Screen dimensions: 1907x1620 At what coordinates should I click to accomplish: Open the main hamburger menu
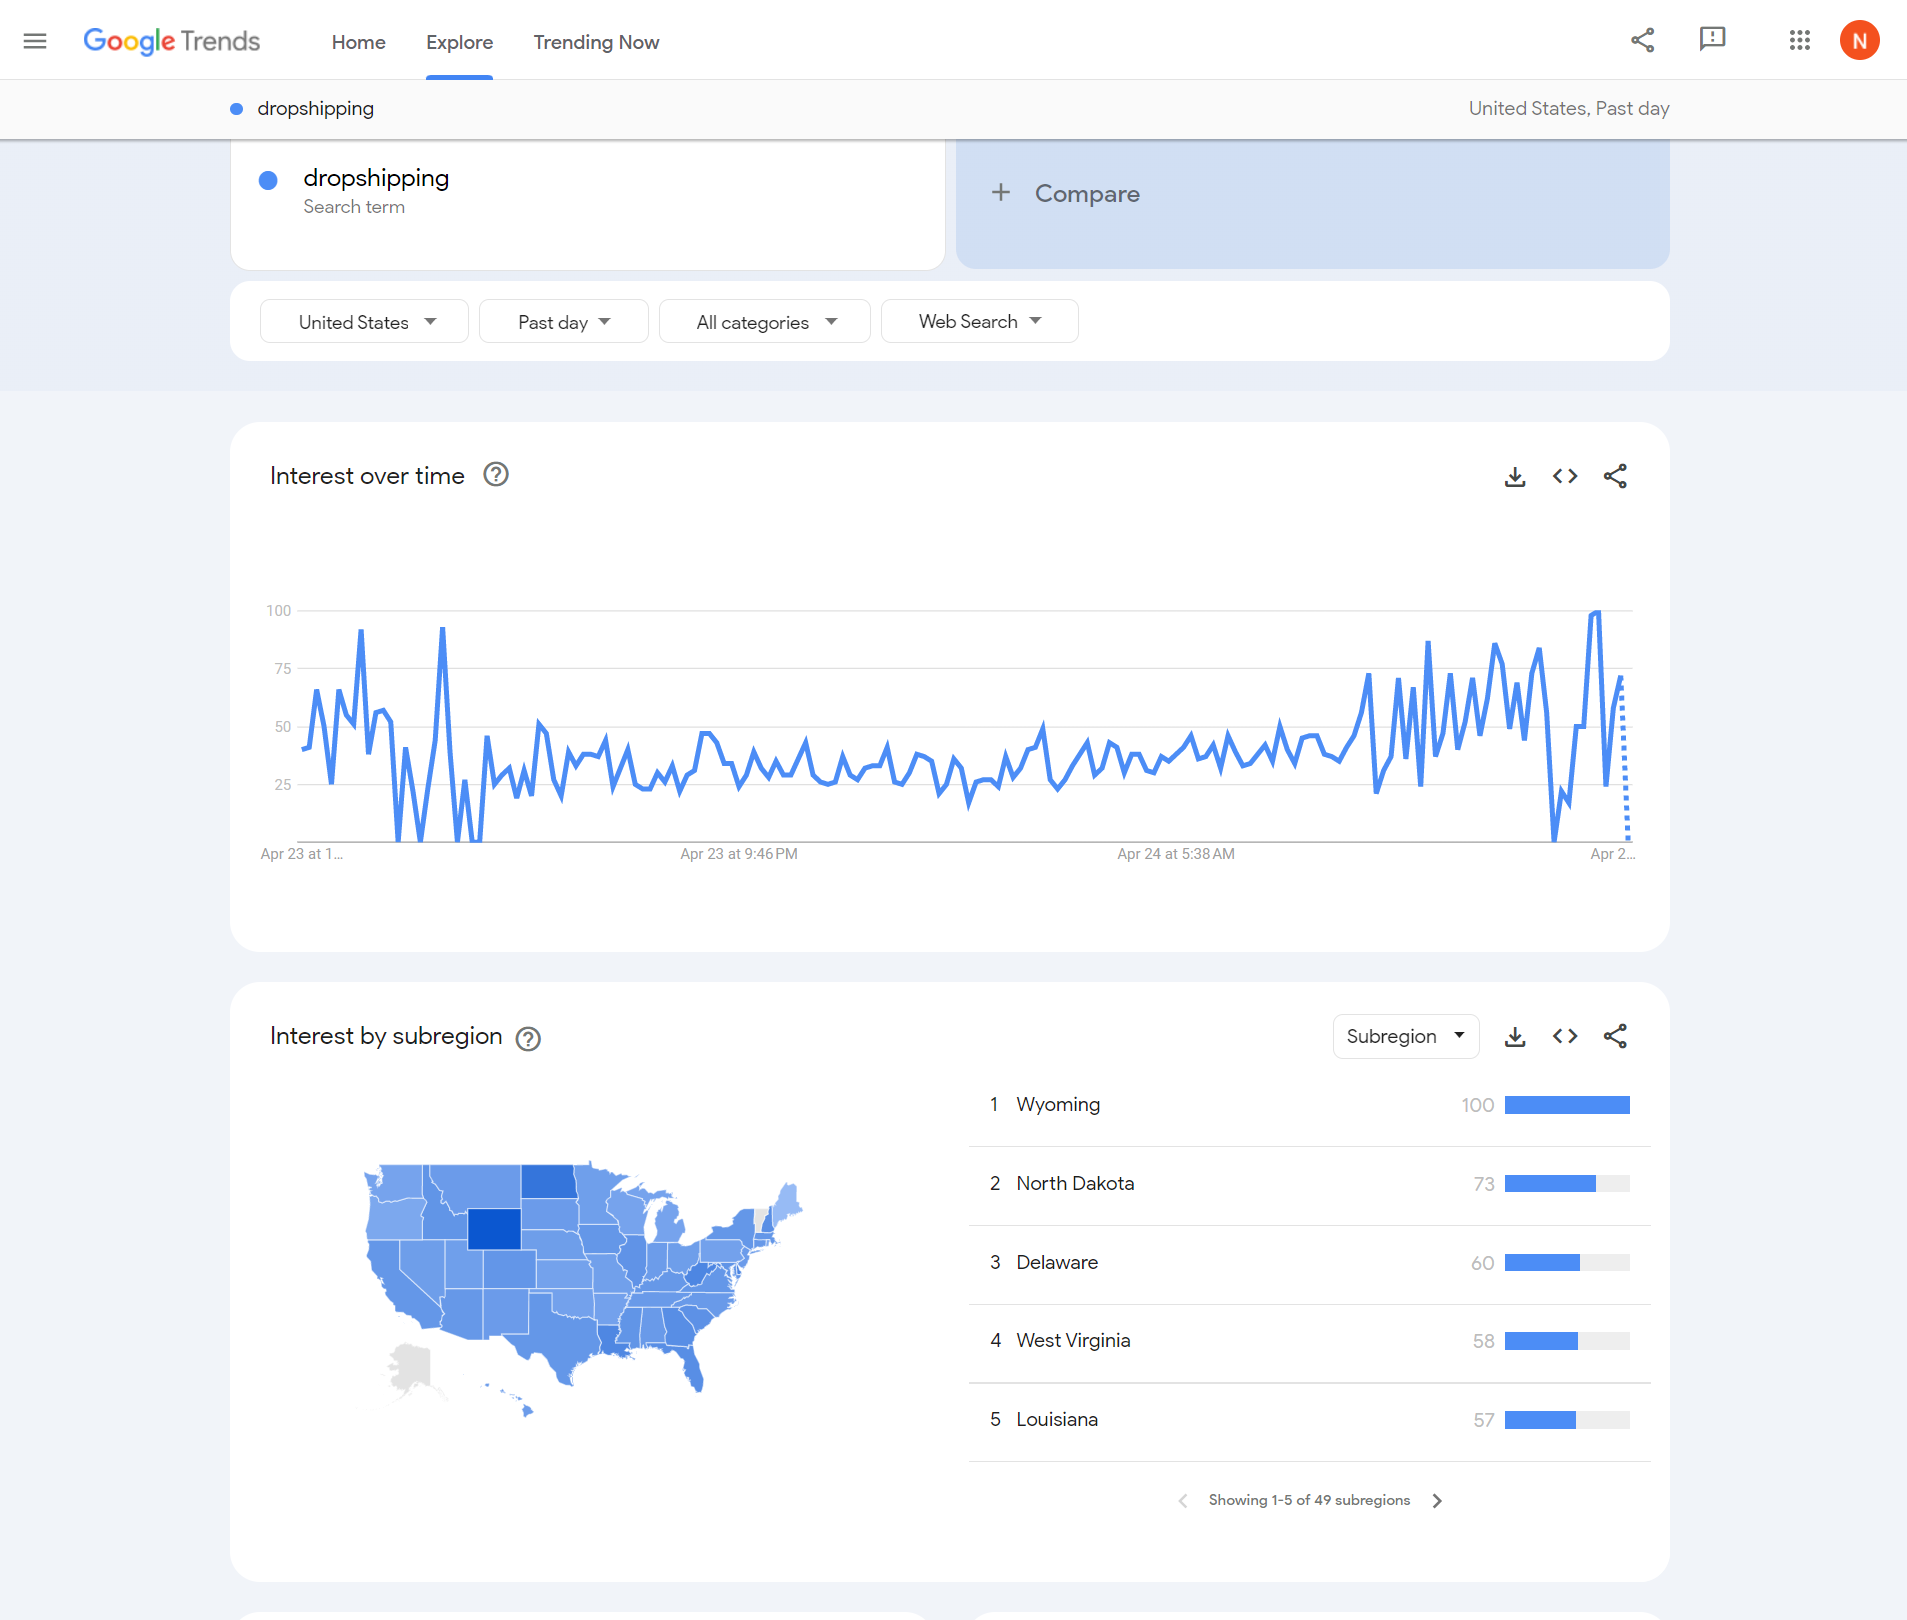tap(35, 41)
